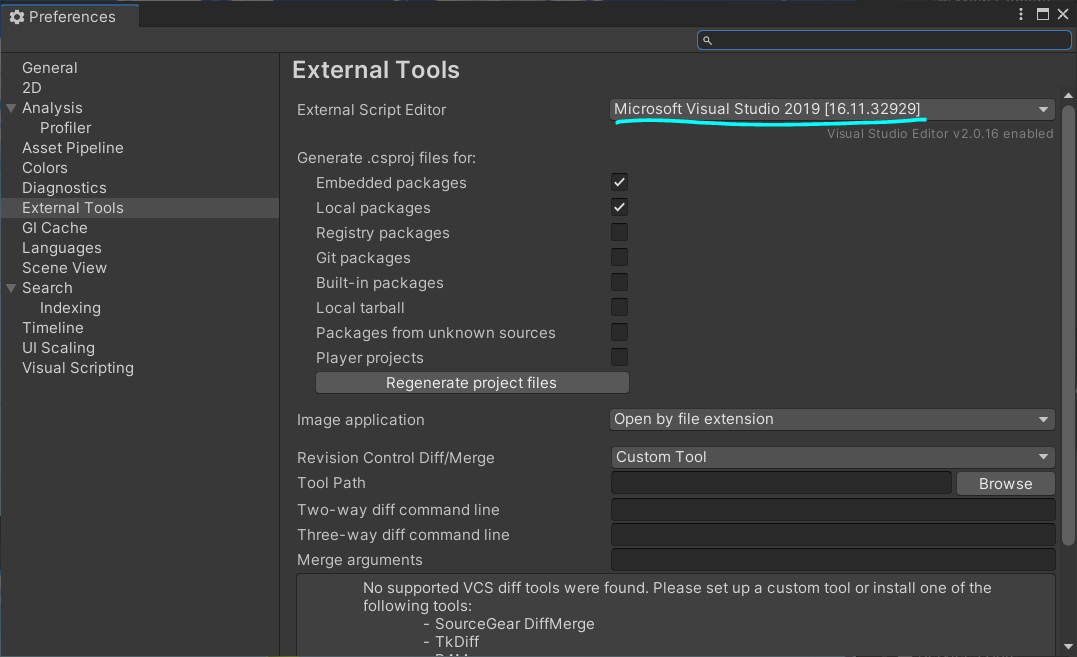This screenshot has height=657, width=1077.
Task: Collapse the Analysis tree arrow
Action: click(x=11, y=108)
